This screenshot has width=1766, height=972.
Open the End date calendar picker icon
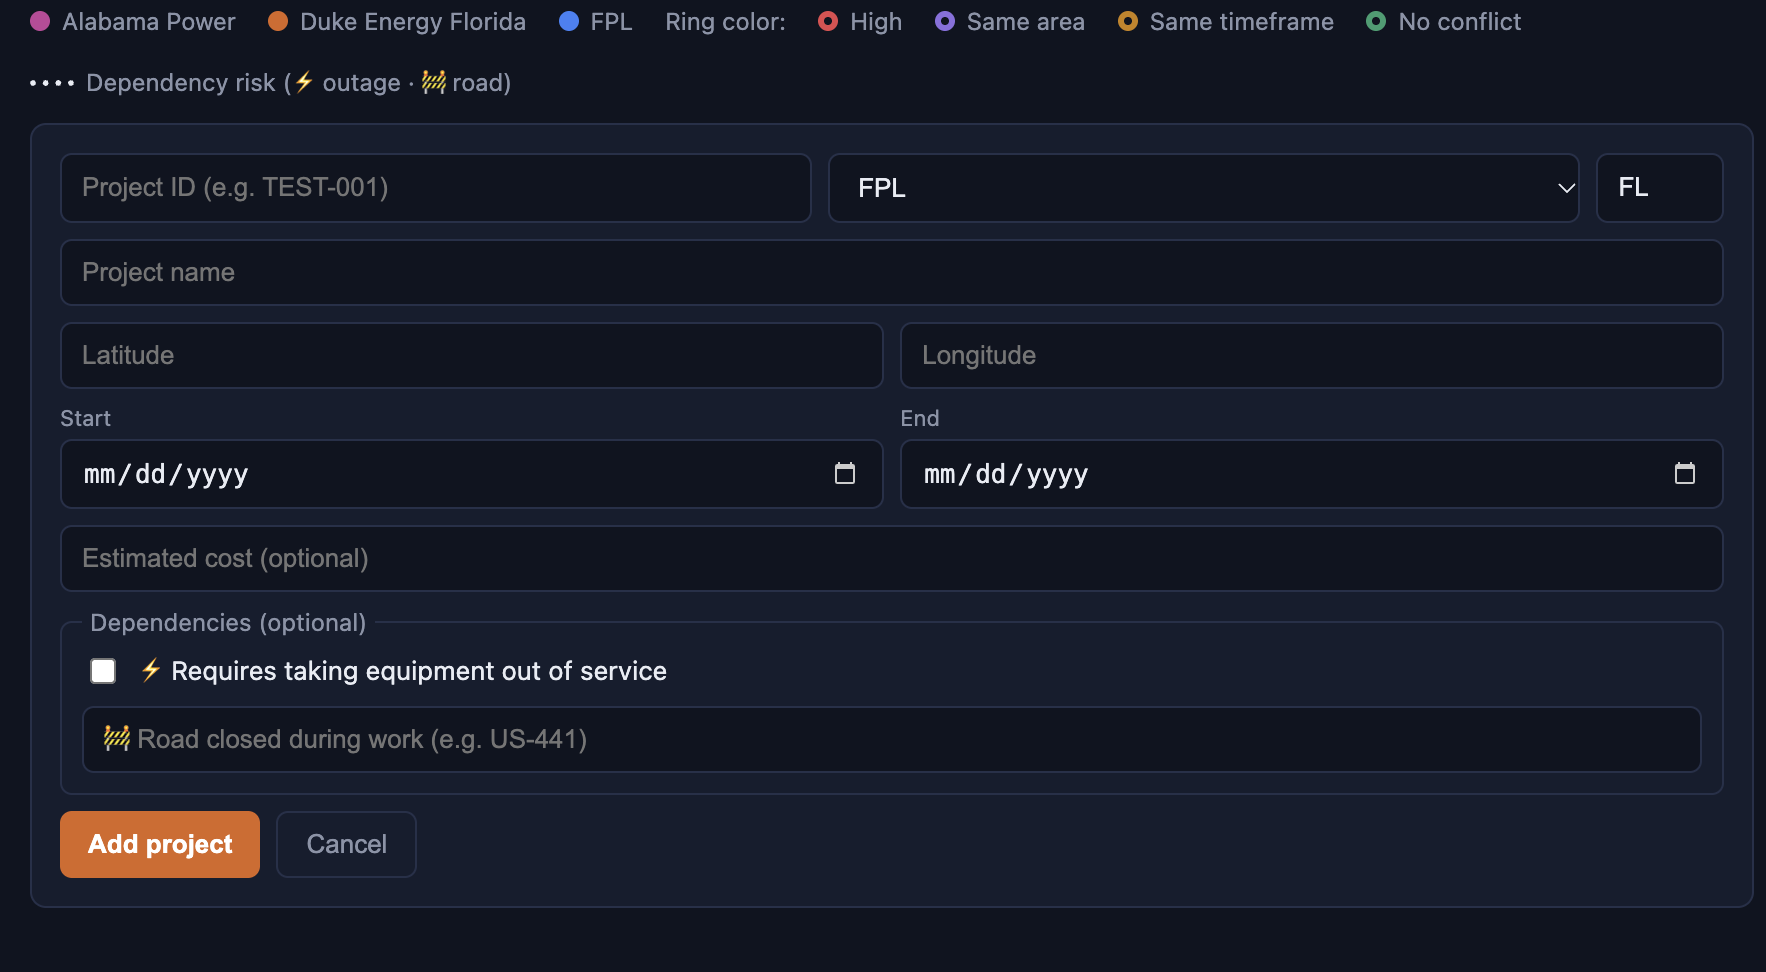1685,474
